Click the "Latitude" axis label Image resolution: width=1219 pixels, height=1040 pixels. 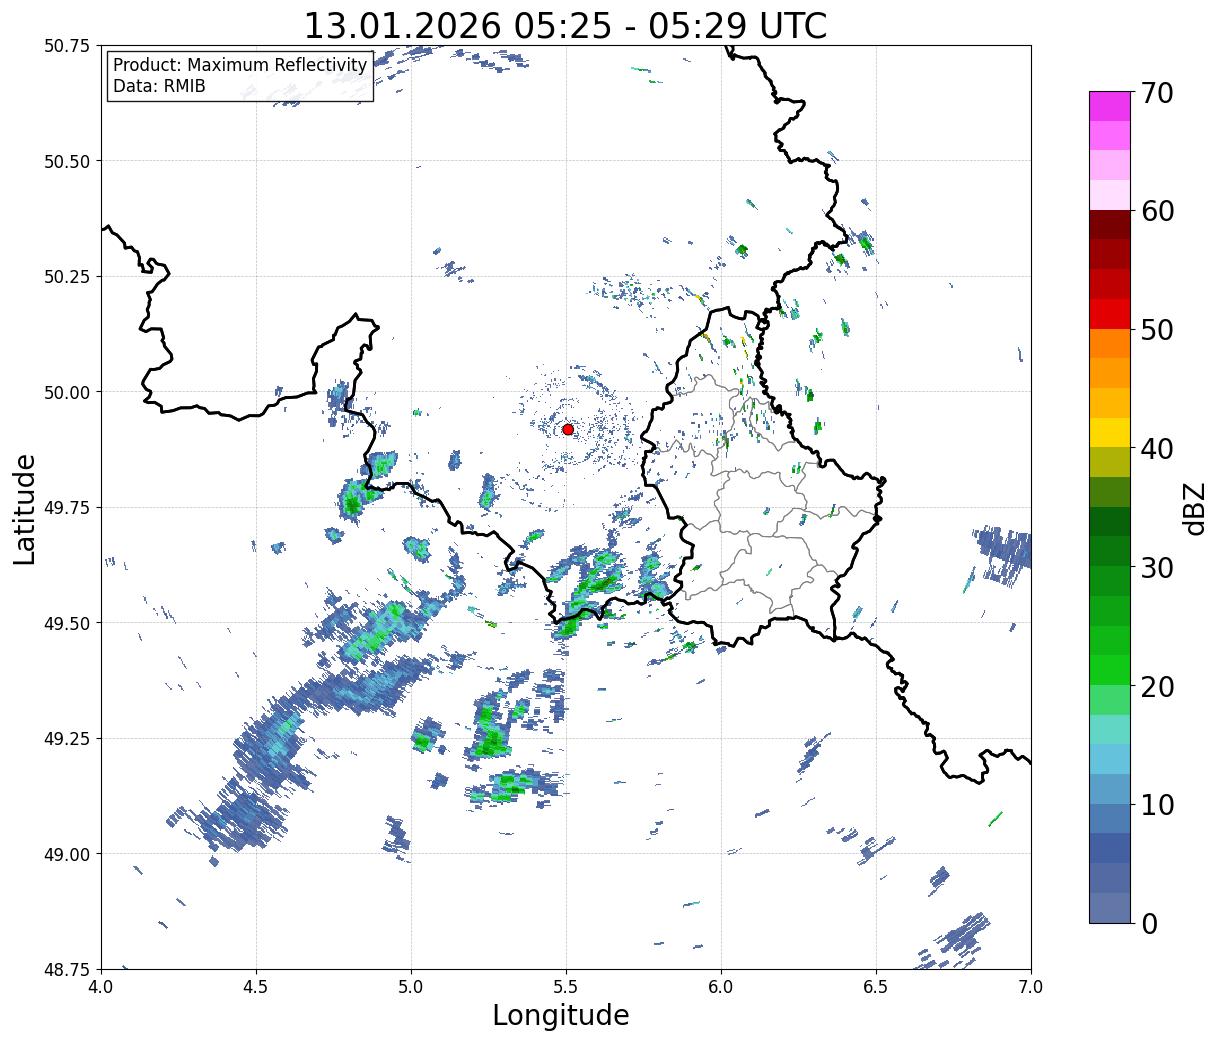click(x=25, y=508)
